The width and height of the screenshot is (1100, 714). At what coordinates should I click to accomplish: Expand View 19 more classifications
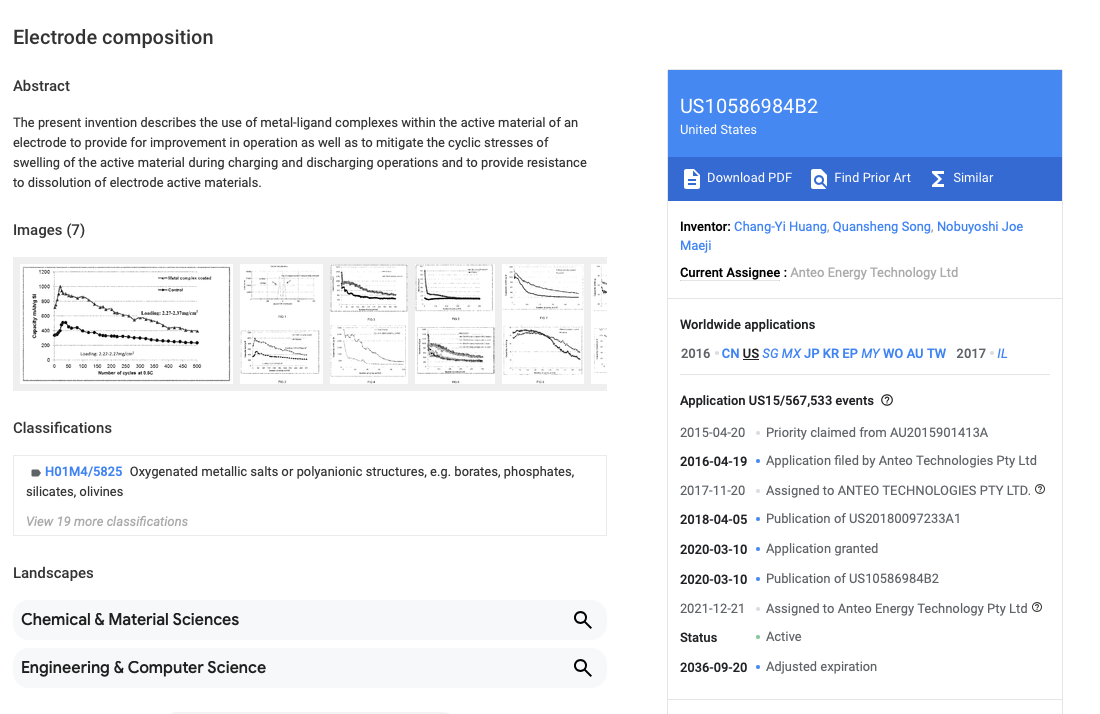pos(107,522)
